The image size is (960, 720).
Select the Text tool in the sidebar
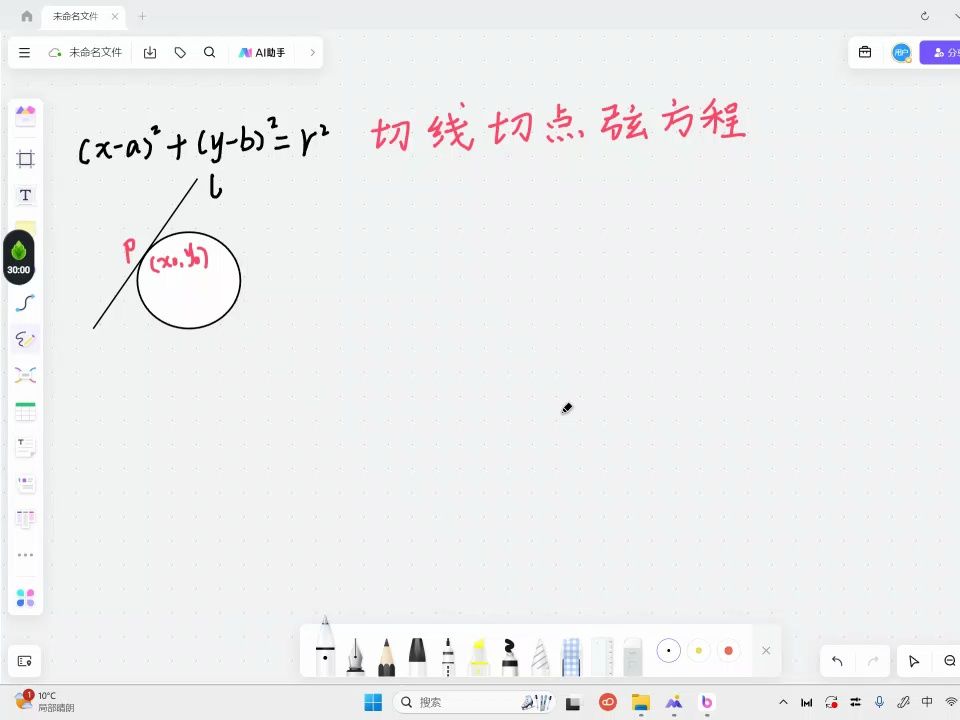[x=25, y=195]
